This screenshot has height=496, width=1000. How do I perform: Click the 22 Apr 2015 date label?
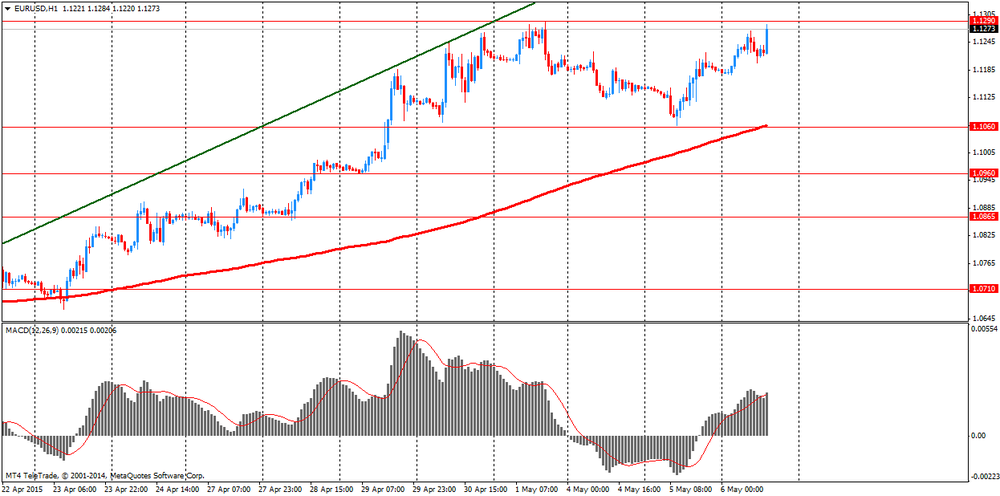(21, 490)
